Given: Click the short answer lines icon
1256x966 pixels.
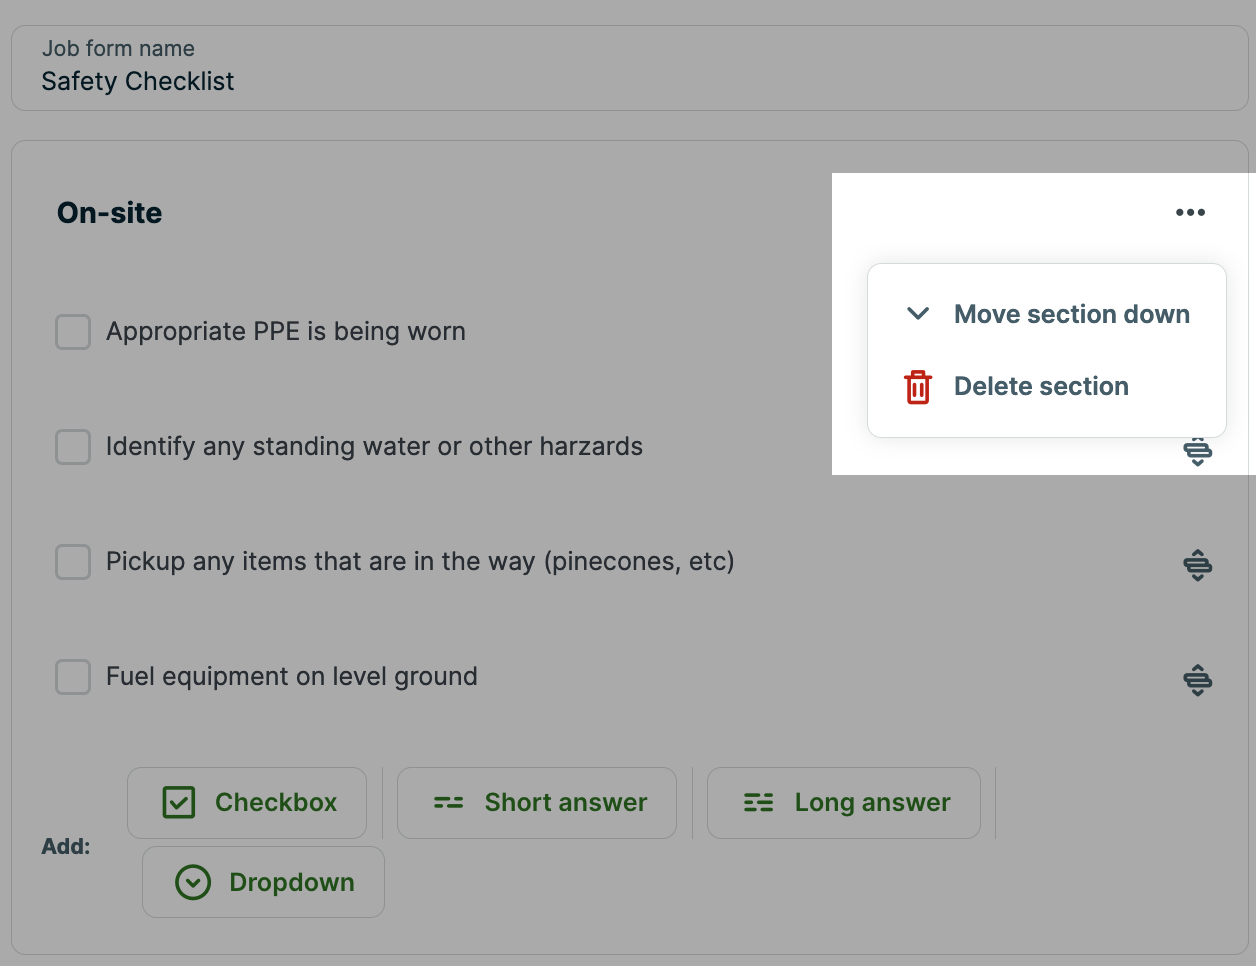Looking at the screenshot, I should click(x=446, y=802).
